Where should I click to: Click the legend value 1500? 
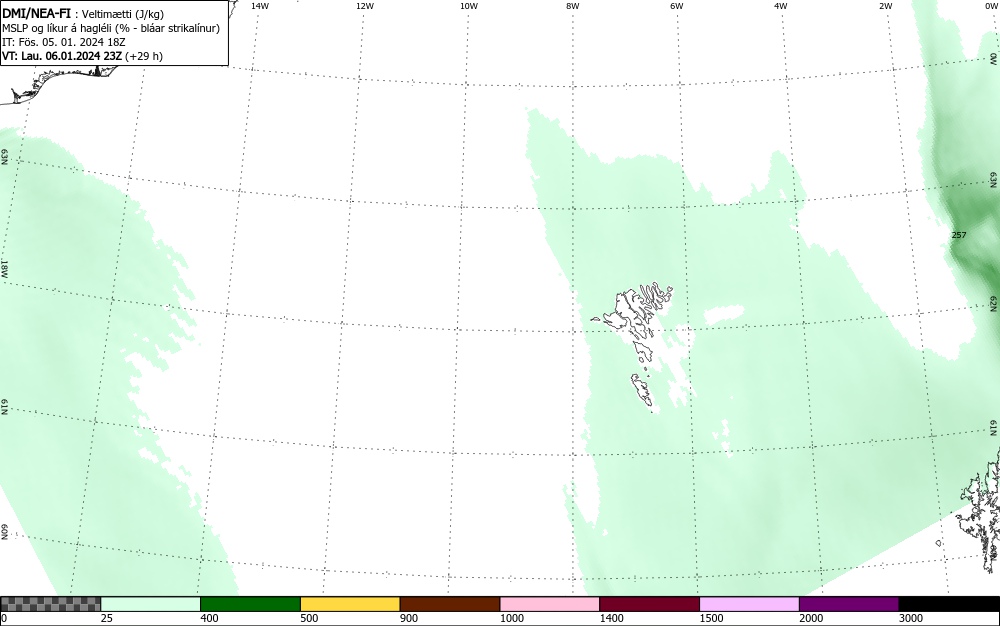[x=711, y=618]
